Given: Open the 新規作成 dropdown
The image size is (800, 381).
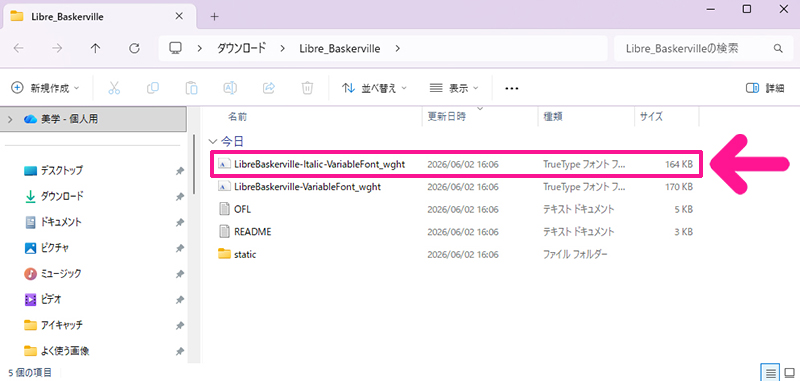Looking at the screenshot, I should pyautogui.click(x=46, y=88).
